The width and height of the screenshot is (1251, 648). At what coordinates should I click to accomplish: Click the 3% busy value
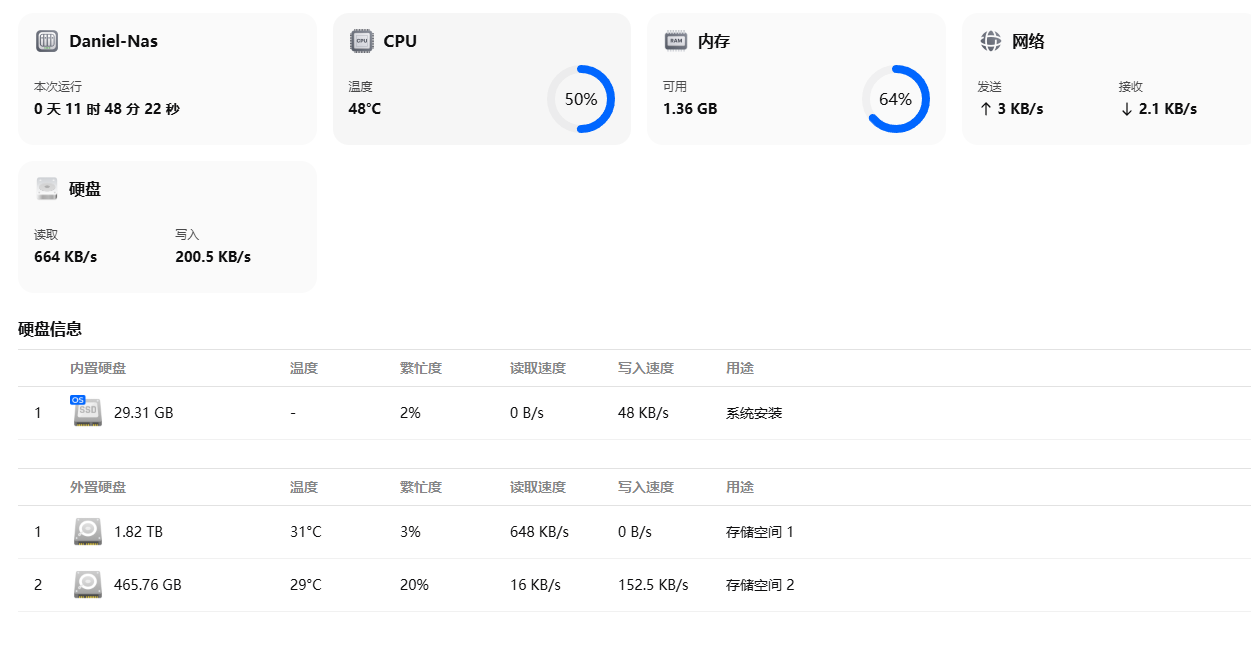tap(410, 532)
